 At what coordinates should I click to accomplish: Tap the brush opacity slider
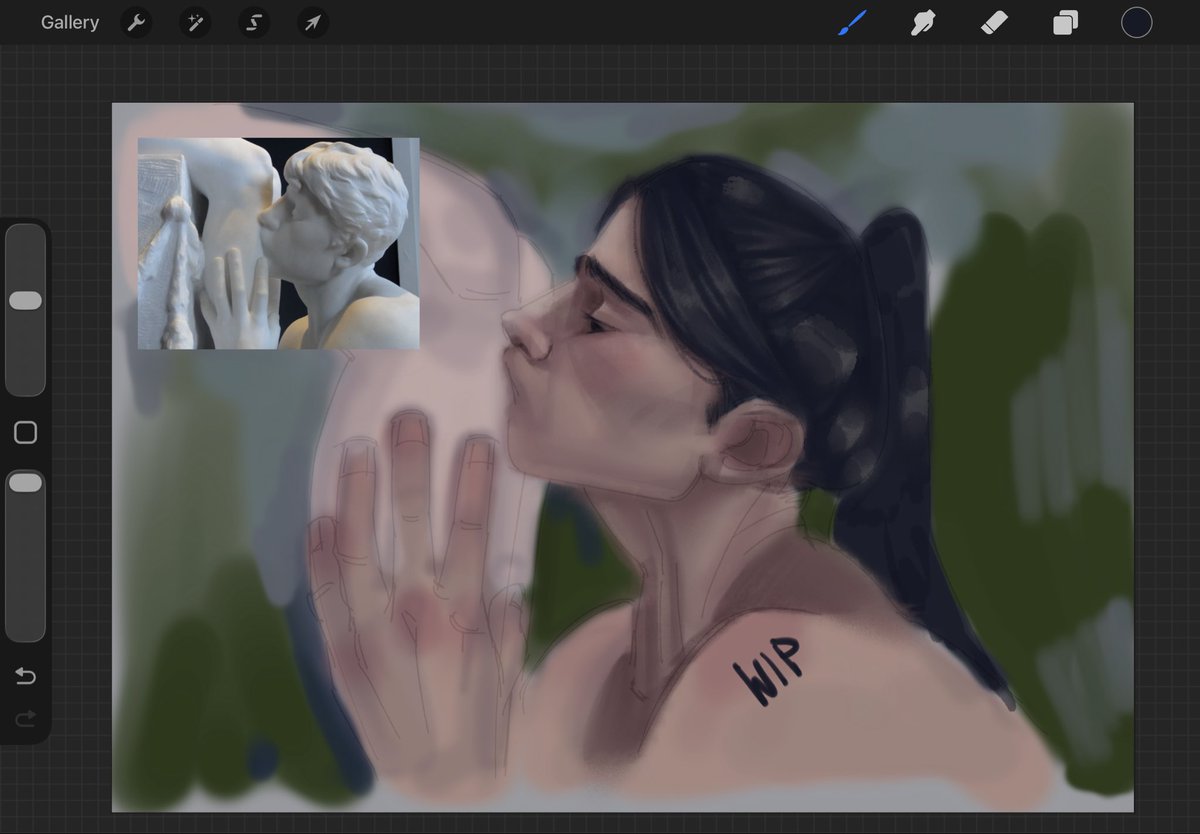click(25, 555)
